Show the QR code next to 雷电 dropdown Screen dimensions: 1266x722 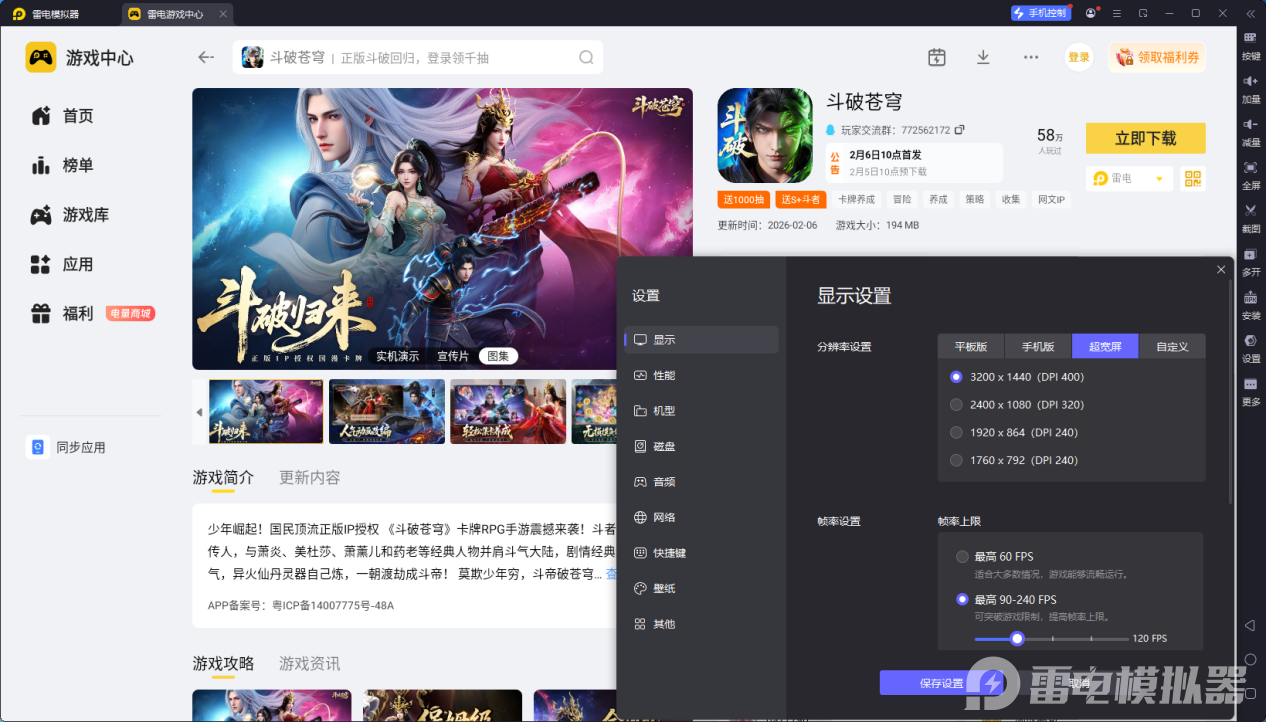(1192, 178)
